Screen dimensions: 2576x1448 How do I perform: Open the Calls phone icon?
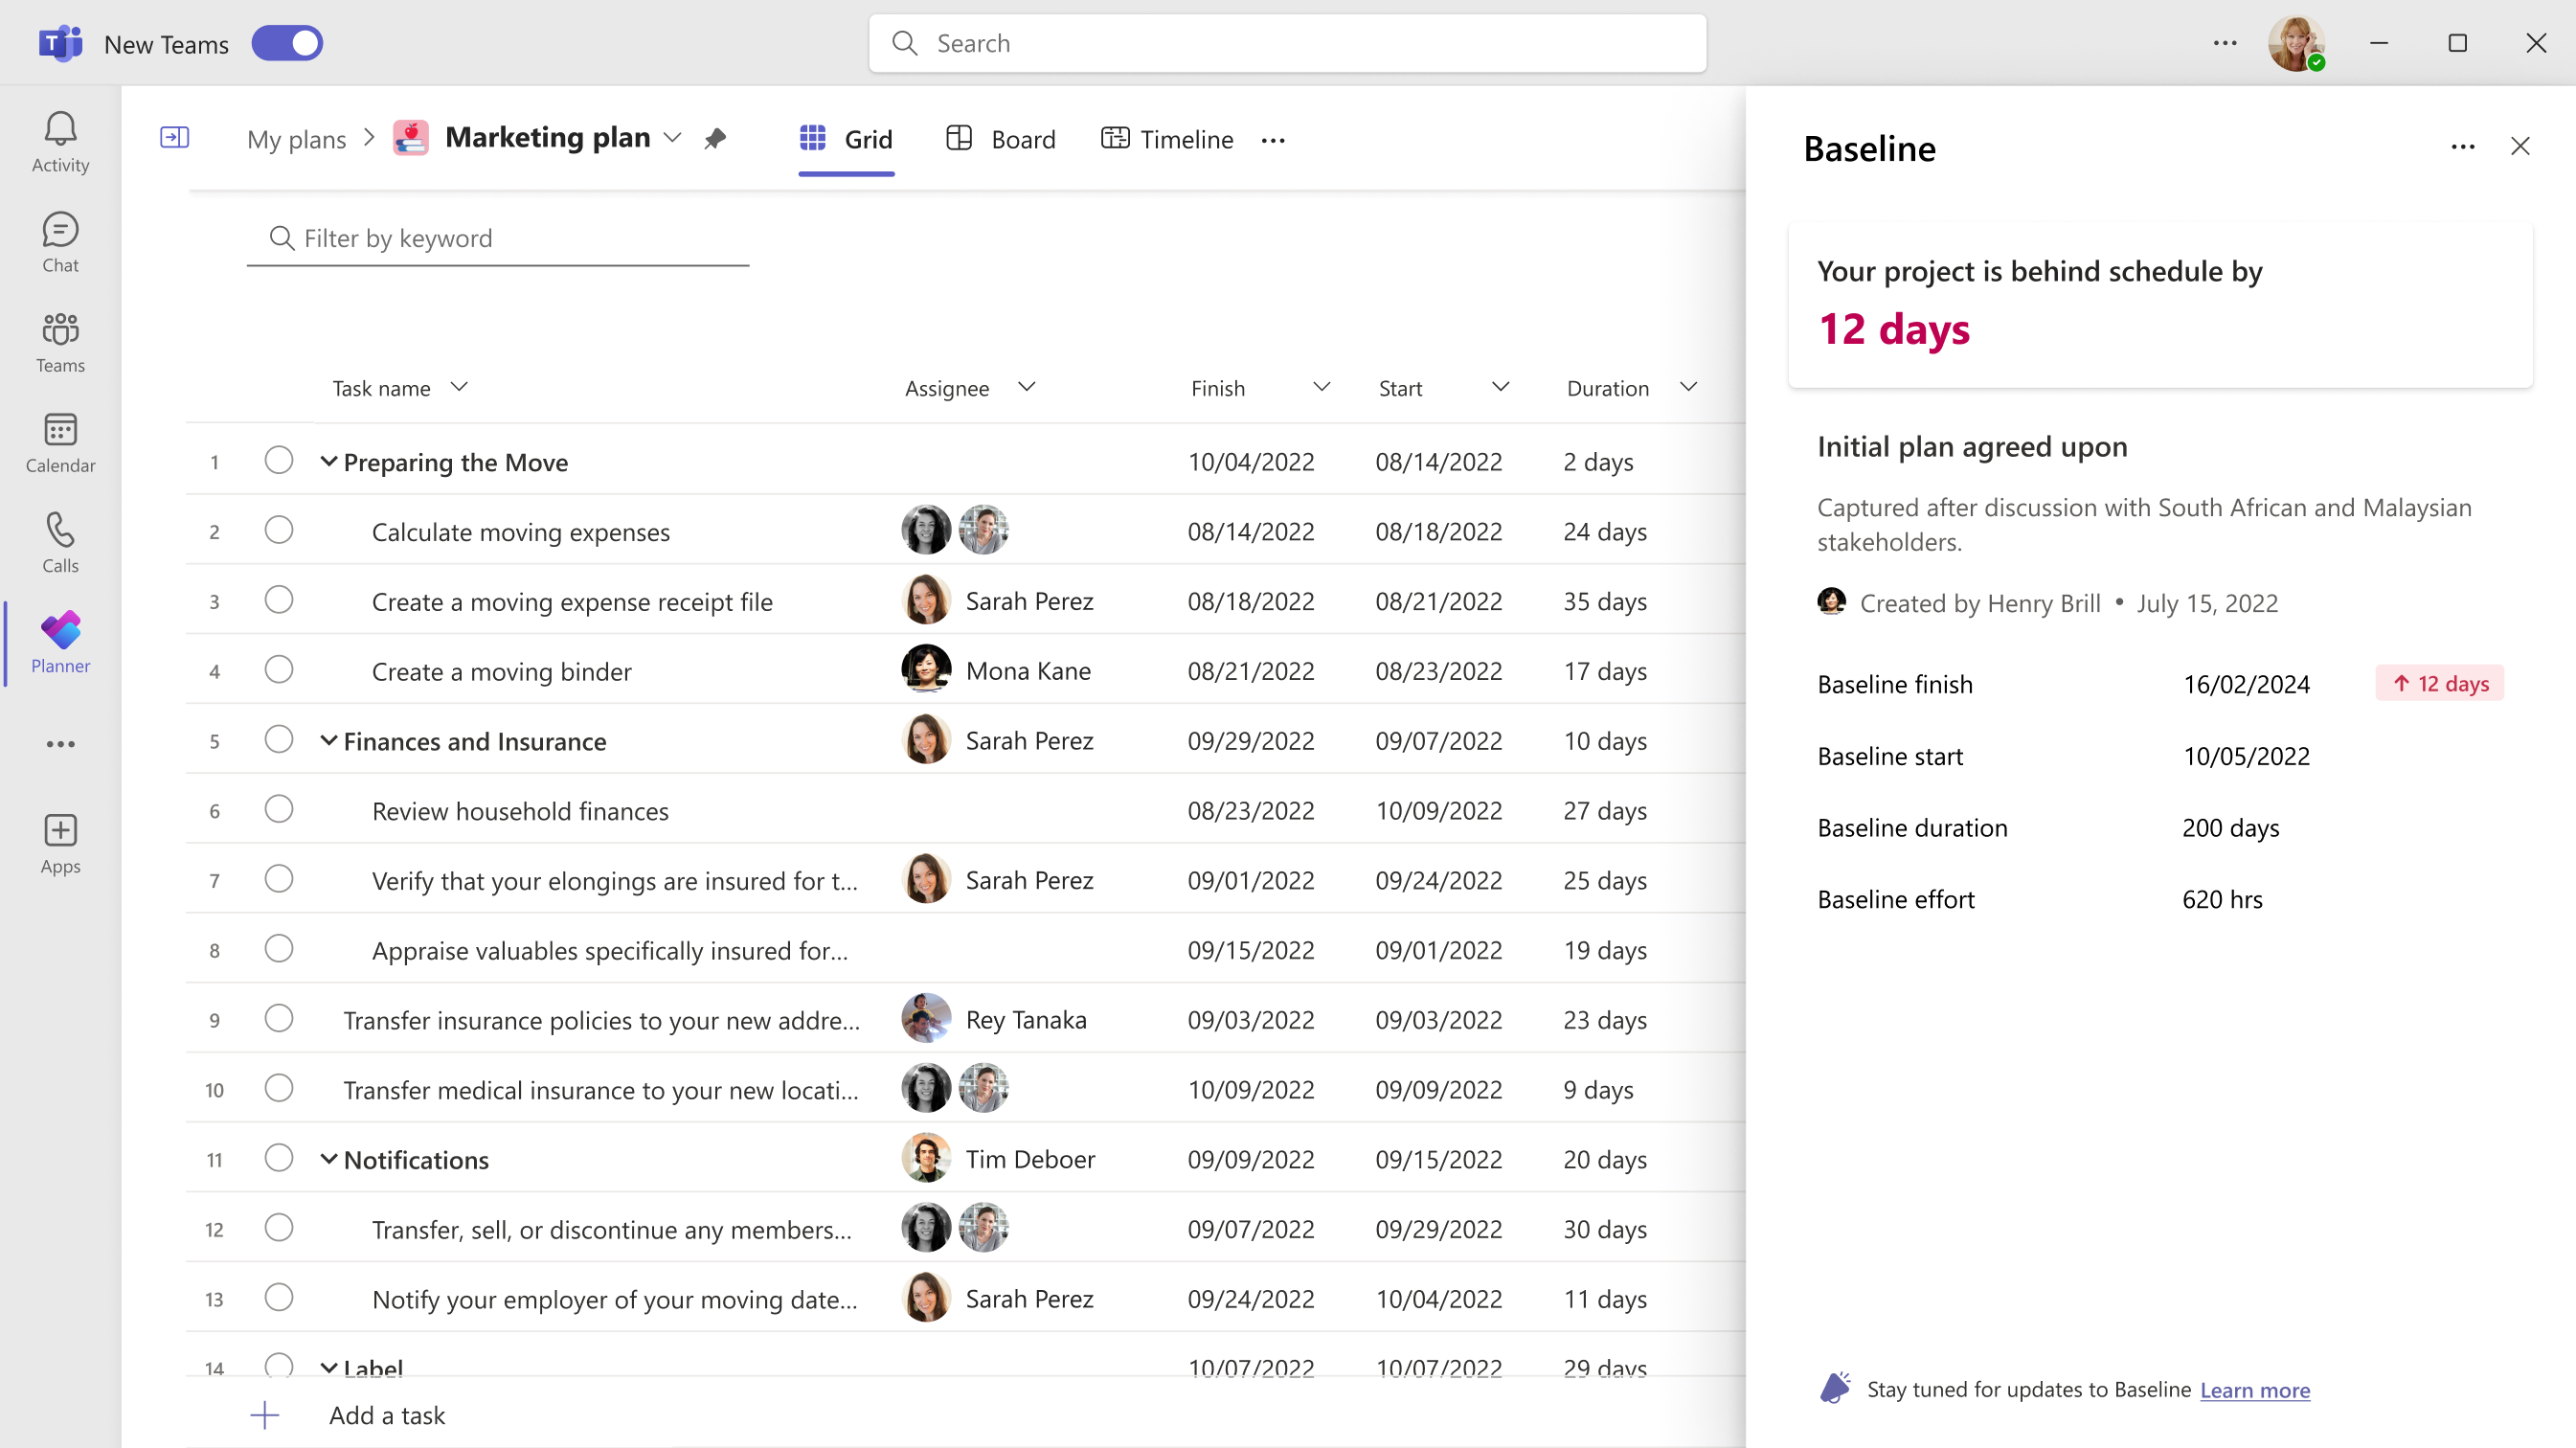(x=60, y=542)
